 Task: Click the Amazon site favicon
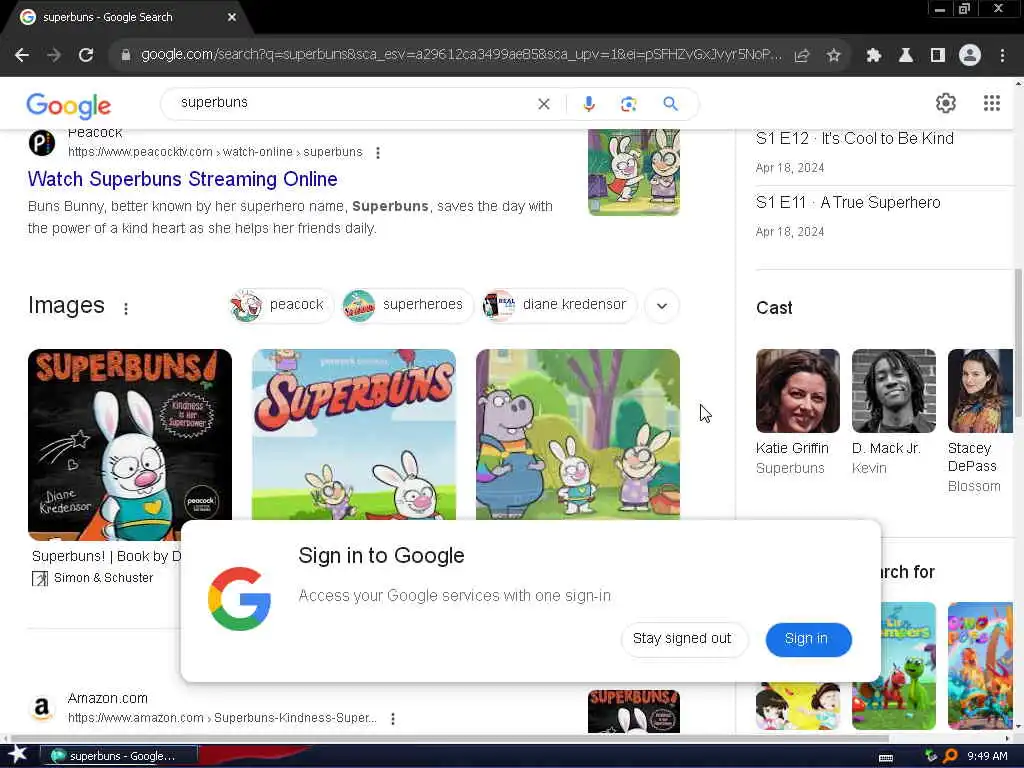[42, 708]
